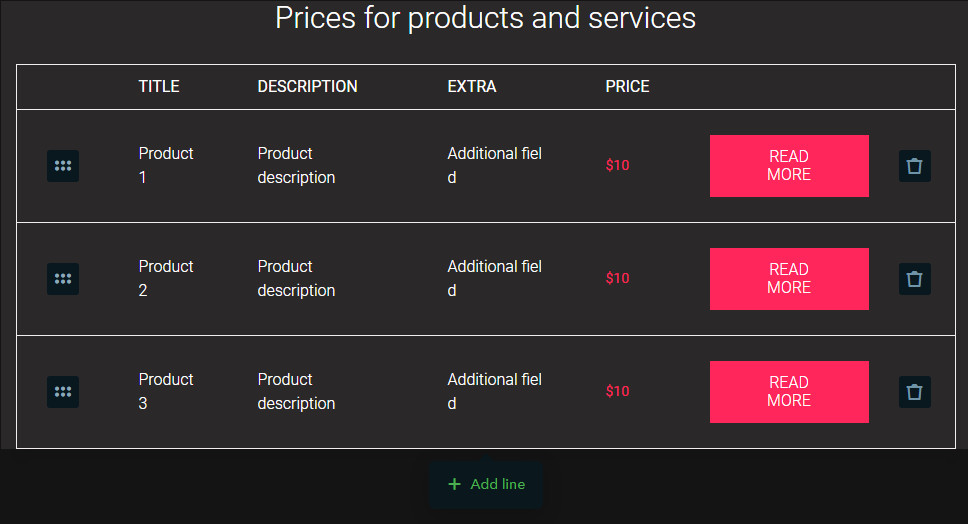Viewport: 968px width, 524px height.
Task: Add a new line to the table
Action: 486,484
